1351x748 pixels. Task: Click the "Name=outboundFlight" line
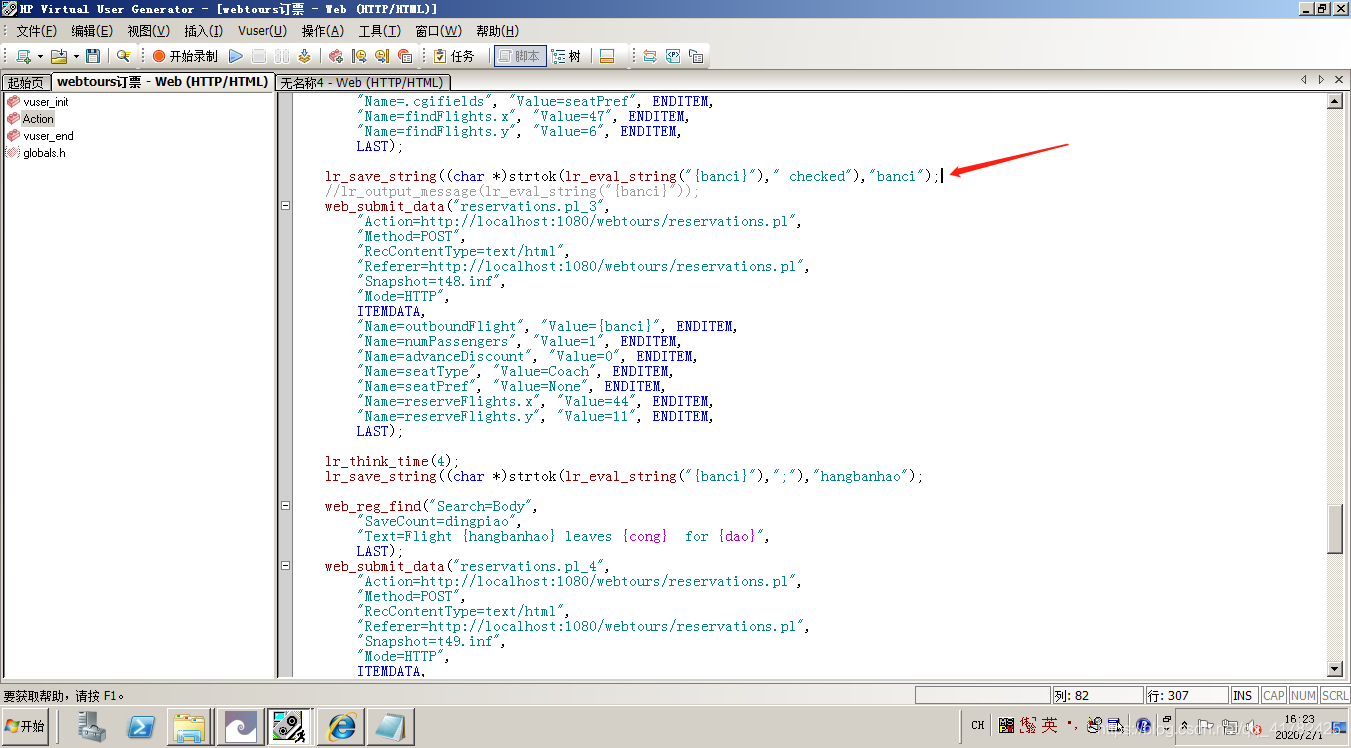point(546,326)
